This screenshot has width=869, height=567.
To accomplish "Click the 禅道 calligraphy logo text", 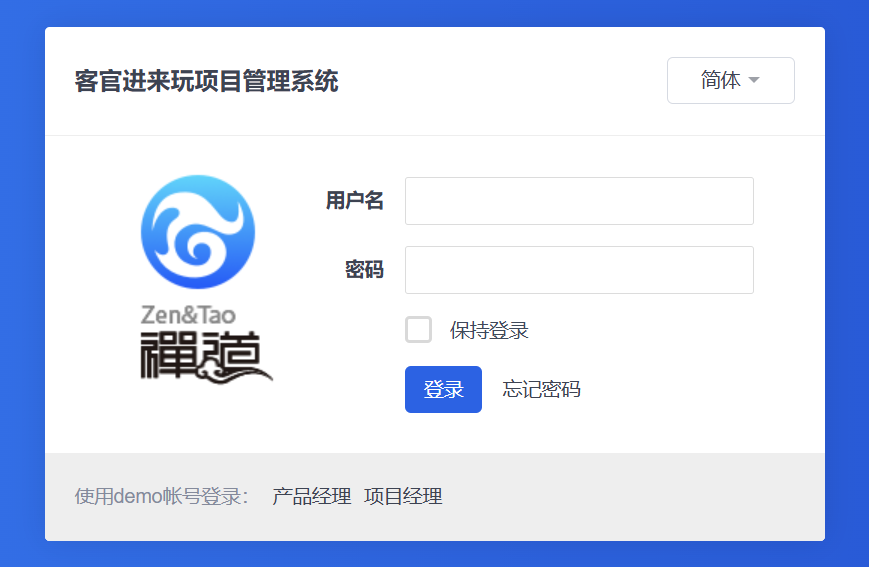I will point(206,356).
